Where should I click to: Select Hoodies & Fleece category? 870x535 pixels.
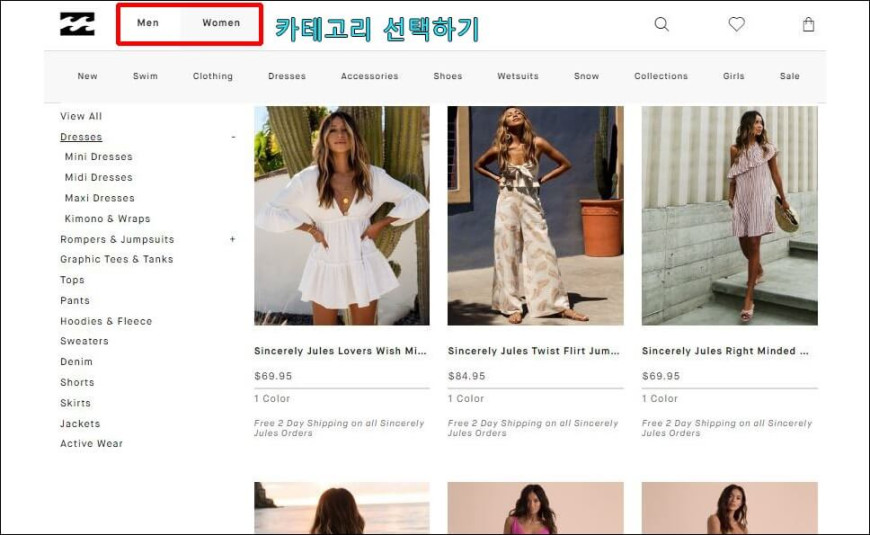coord(106,321)
